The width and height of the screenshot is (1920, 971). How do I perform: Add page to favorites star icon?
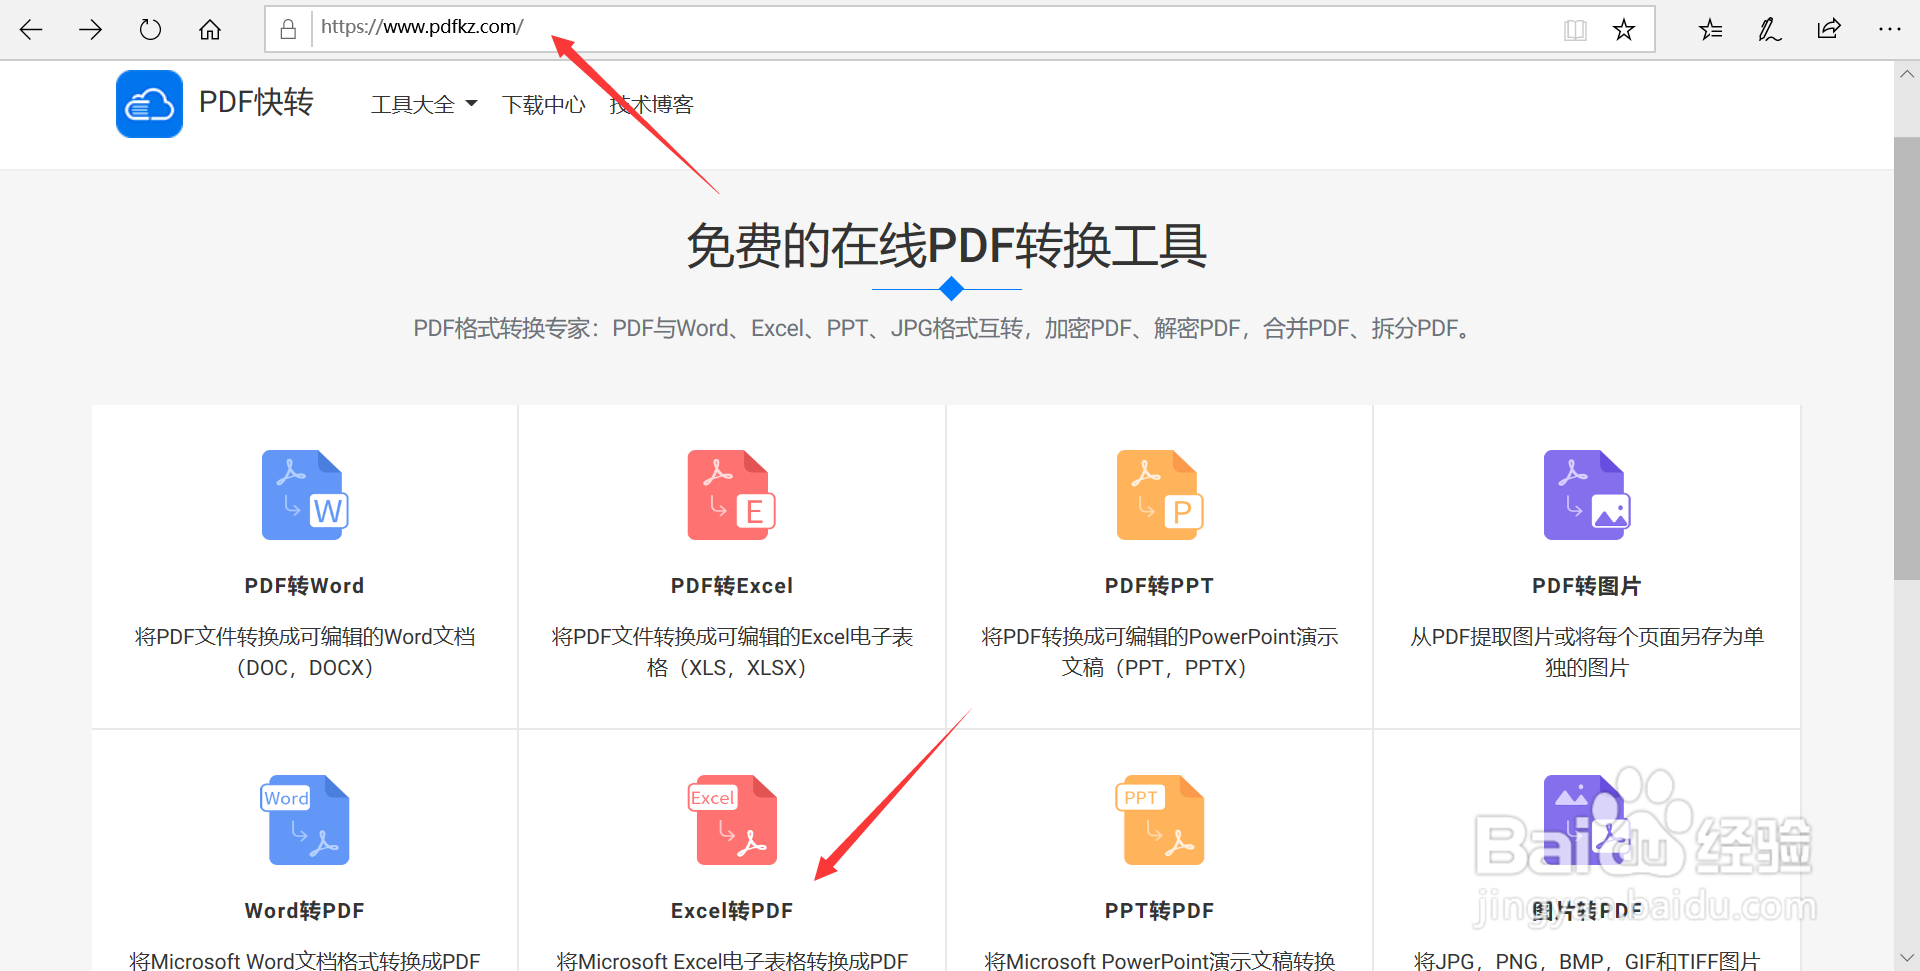[1624, 30]
